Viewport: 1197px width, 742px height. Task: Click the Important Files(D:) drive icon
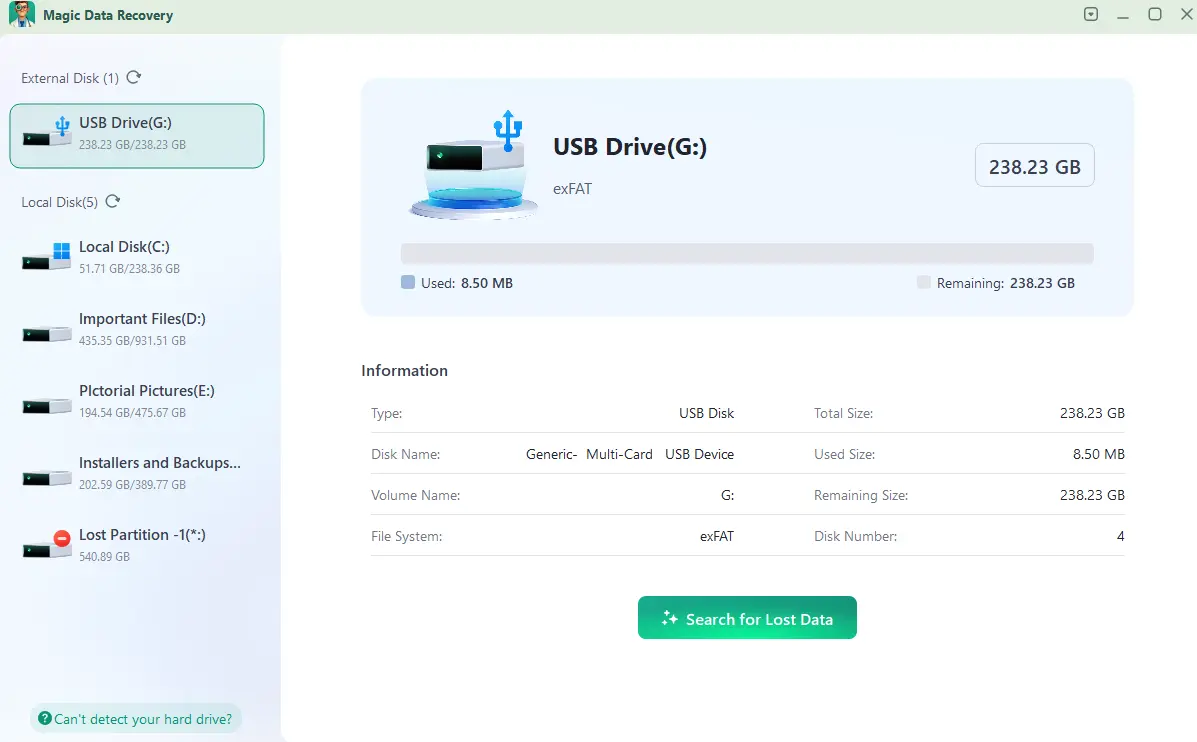coord(47,334)
